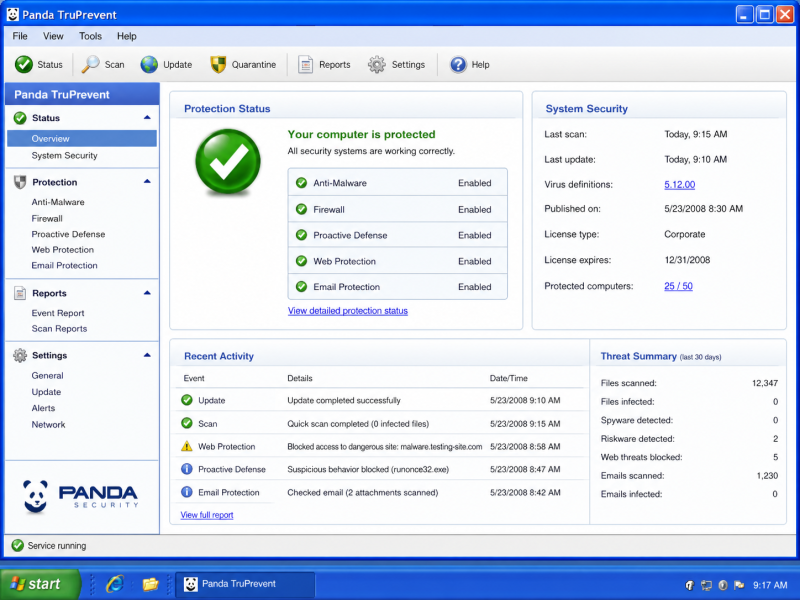The width and height of the screenshot is (800, 600).
Task: Click the 25 / 50 protected computers link
Action: pyautogui.click(x=679, y=286)
